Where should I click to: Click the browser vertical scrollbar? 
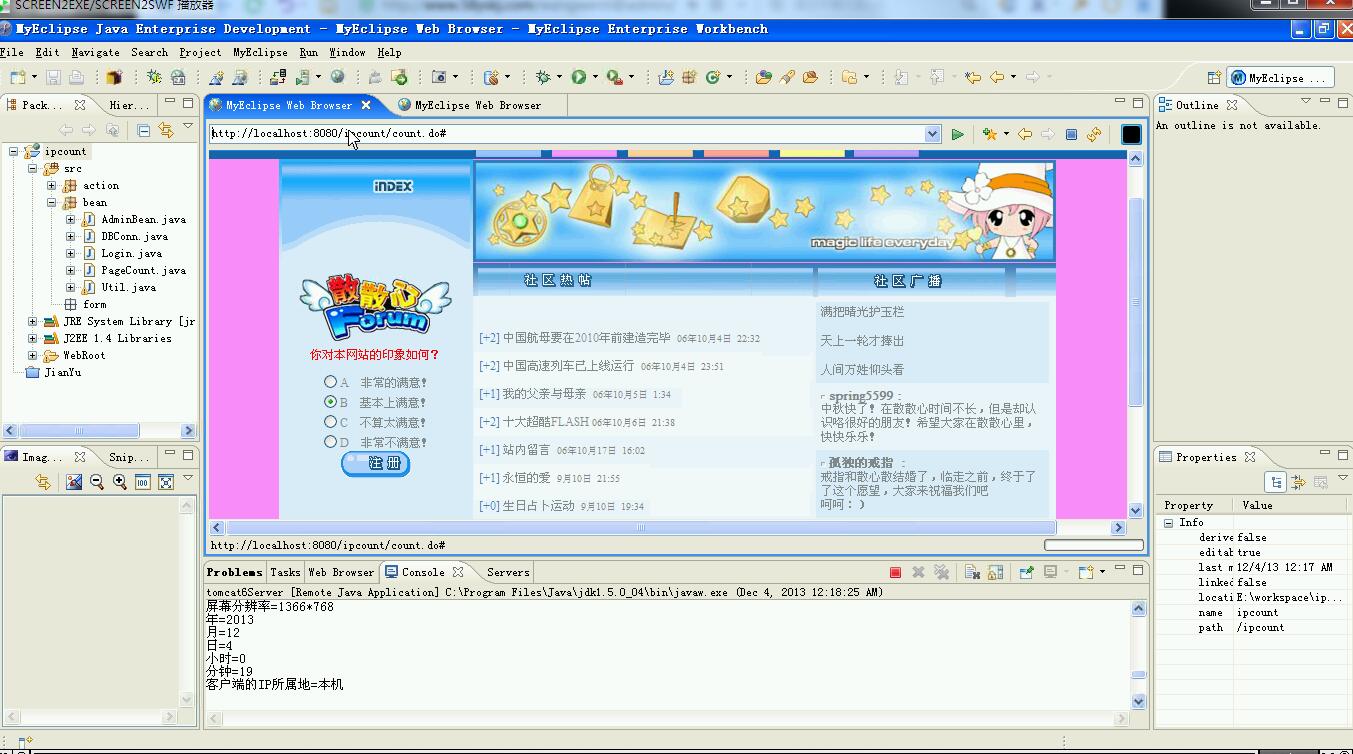point(1135,302)
